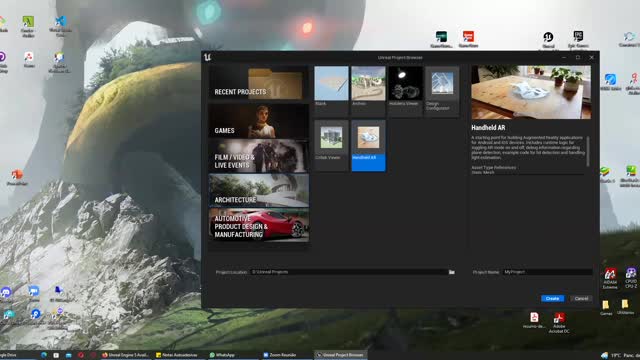Open the Games folder on desktop
This screenshot has height=360, width=640.
(x=606, y=307)
